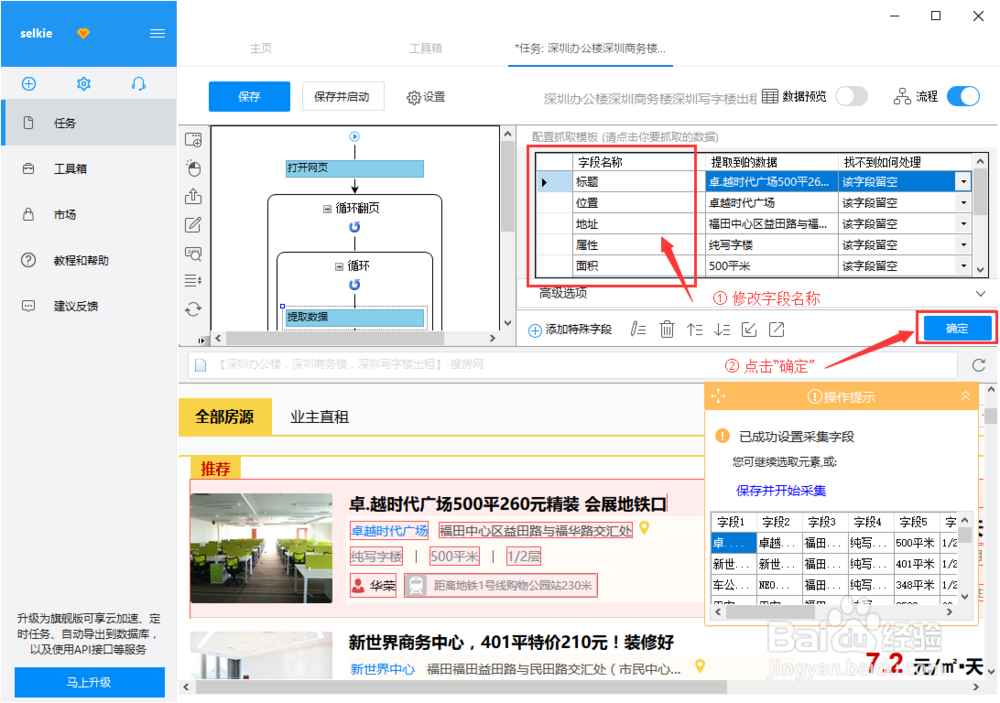Open the 标题 row 该字段留空 dropdown

tap(963, 182)
